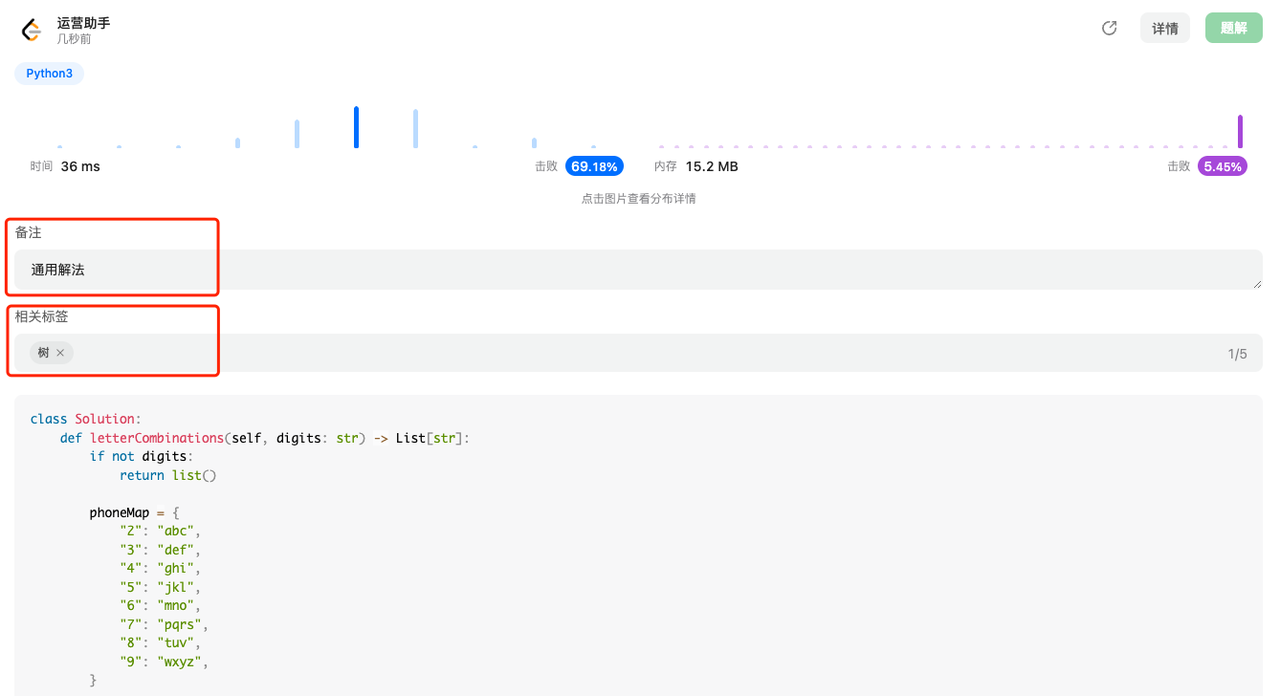Click the 1/5 tag counter
The image size is (1280, 696).
[1237, 354]
